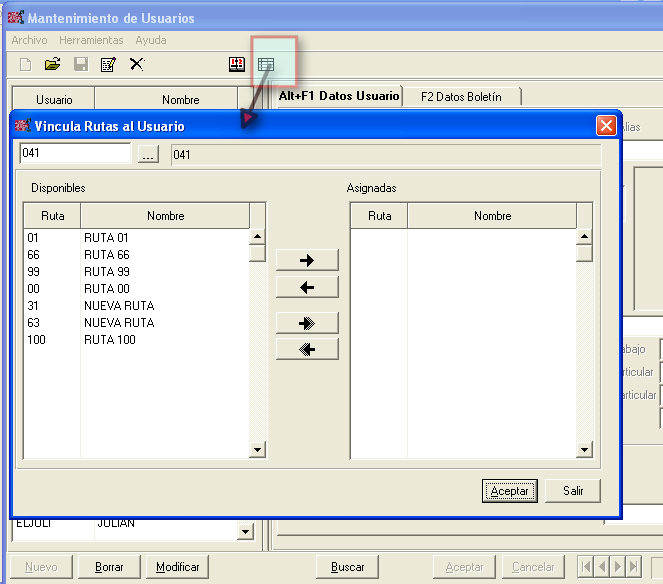Click the New document toolbar icon
663x584 pixels.
[26, 64]
